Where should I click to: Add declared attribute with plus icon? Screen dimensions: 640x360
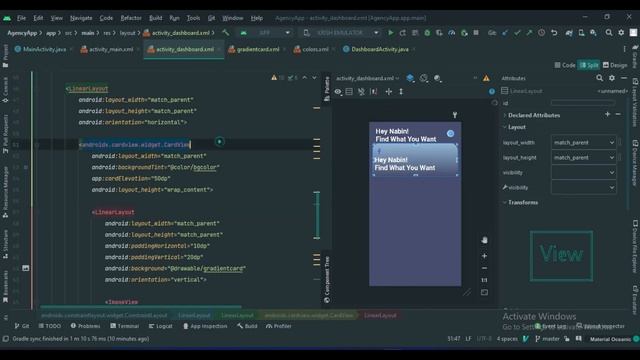(x=607, y=115)
